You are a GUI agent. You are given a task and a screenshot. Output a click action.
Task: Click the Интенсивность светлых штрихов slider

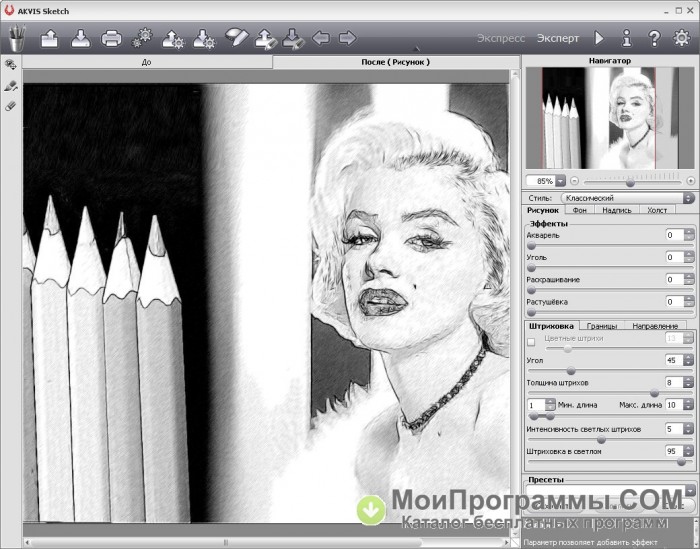pos(610,440)
